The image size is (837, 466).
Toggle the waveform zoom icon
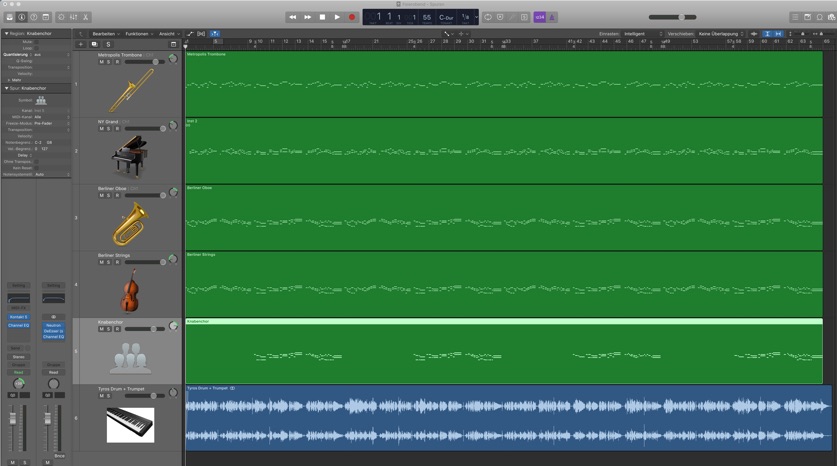[x=754, y=34]
